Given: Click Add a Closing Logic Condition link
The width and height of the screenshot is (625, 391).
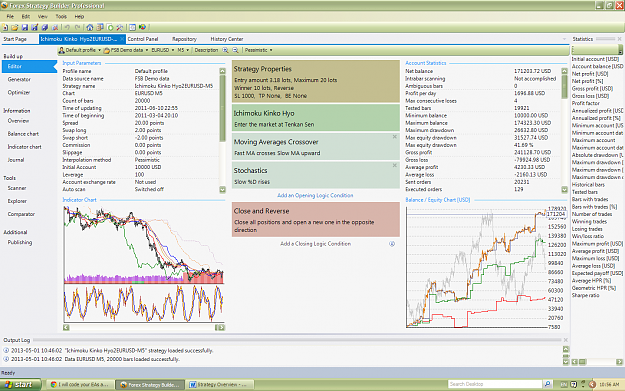Looking at the screenshot, I should tap(316, 244).
